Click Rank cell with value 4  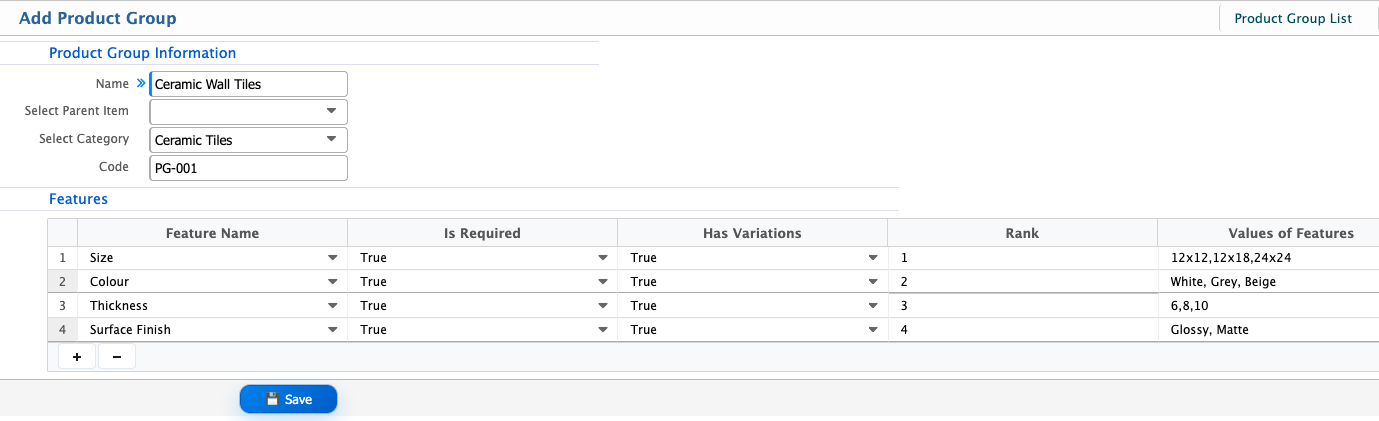[x=1022, y=330]
